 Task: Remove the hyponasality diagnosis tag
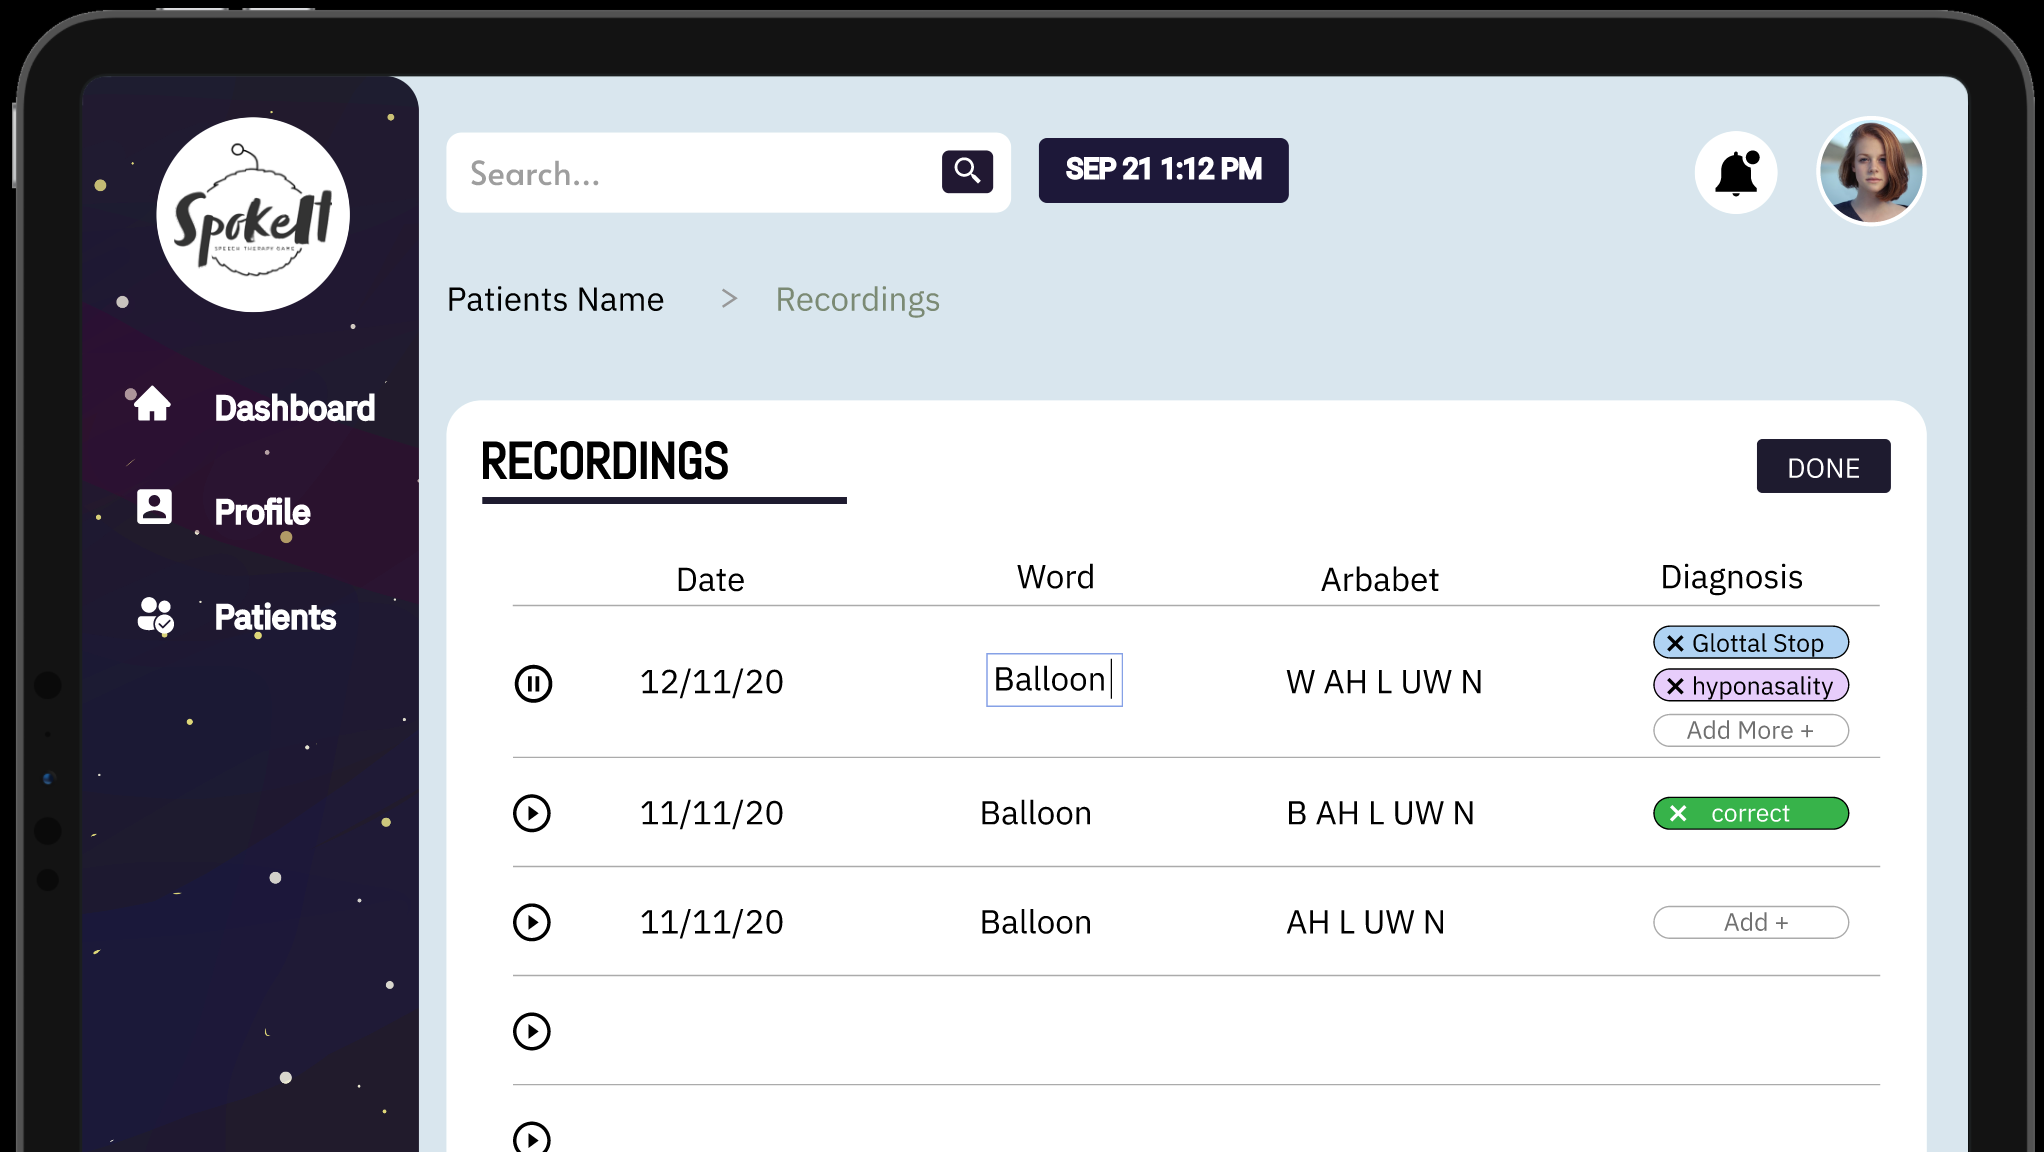tap(1675, 686)
